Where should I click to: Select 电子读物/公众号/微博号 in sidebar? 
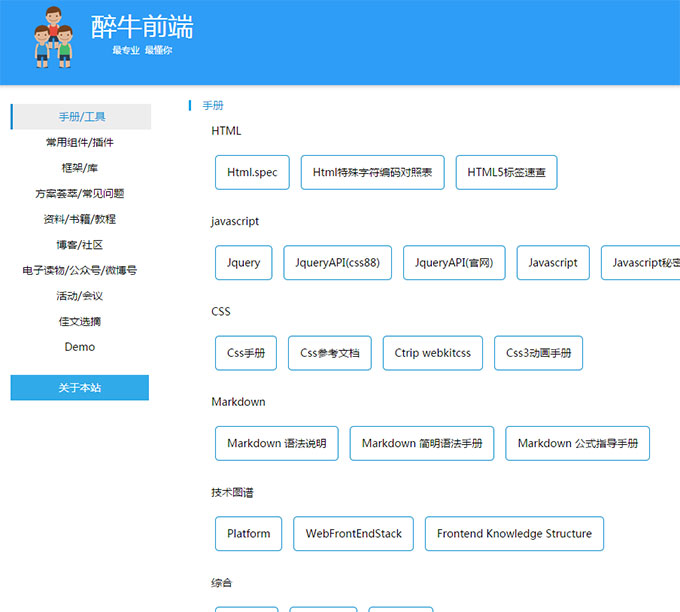(x=80, y=270)
